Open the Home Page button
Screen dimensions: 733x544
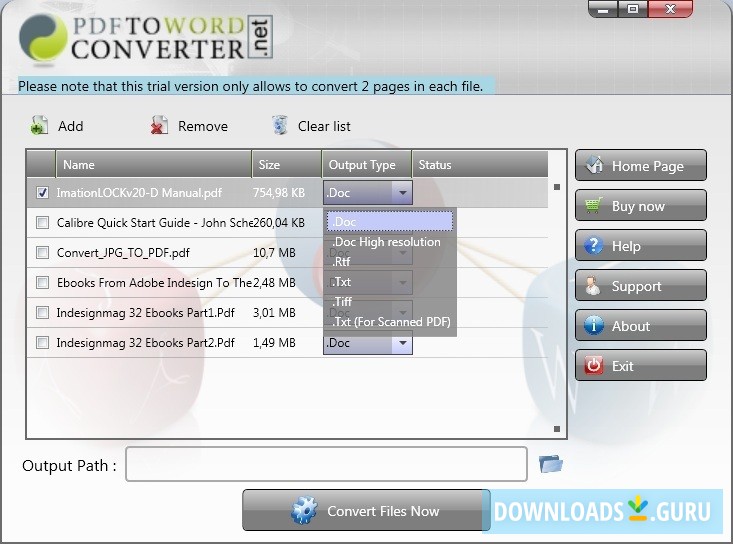point(641,165)
